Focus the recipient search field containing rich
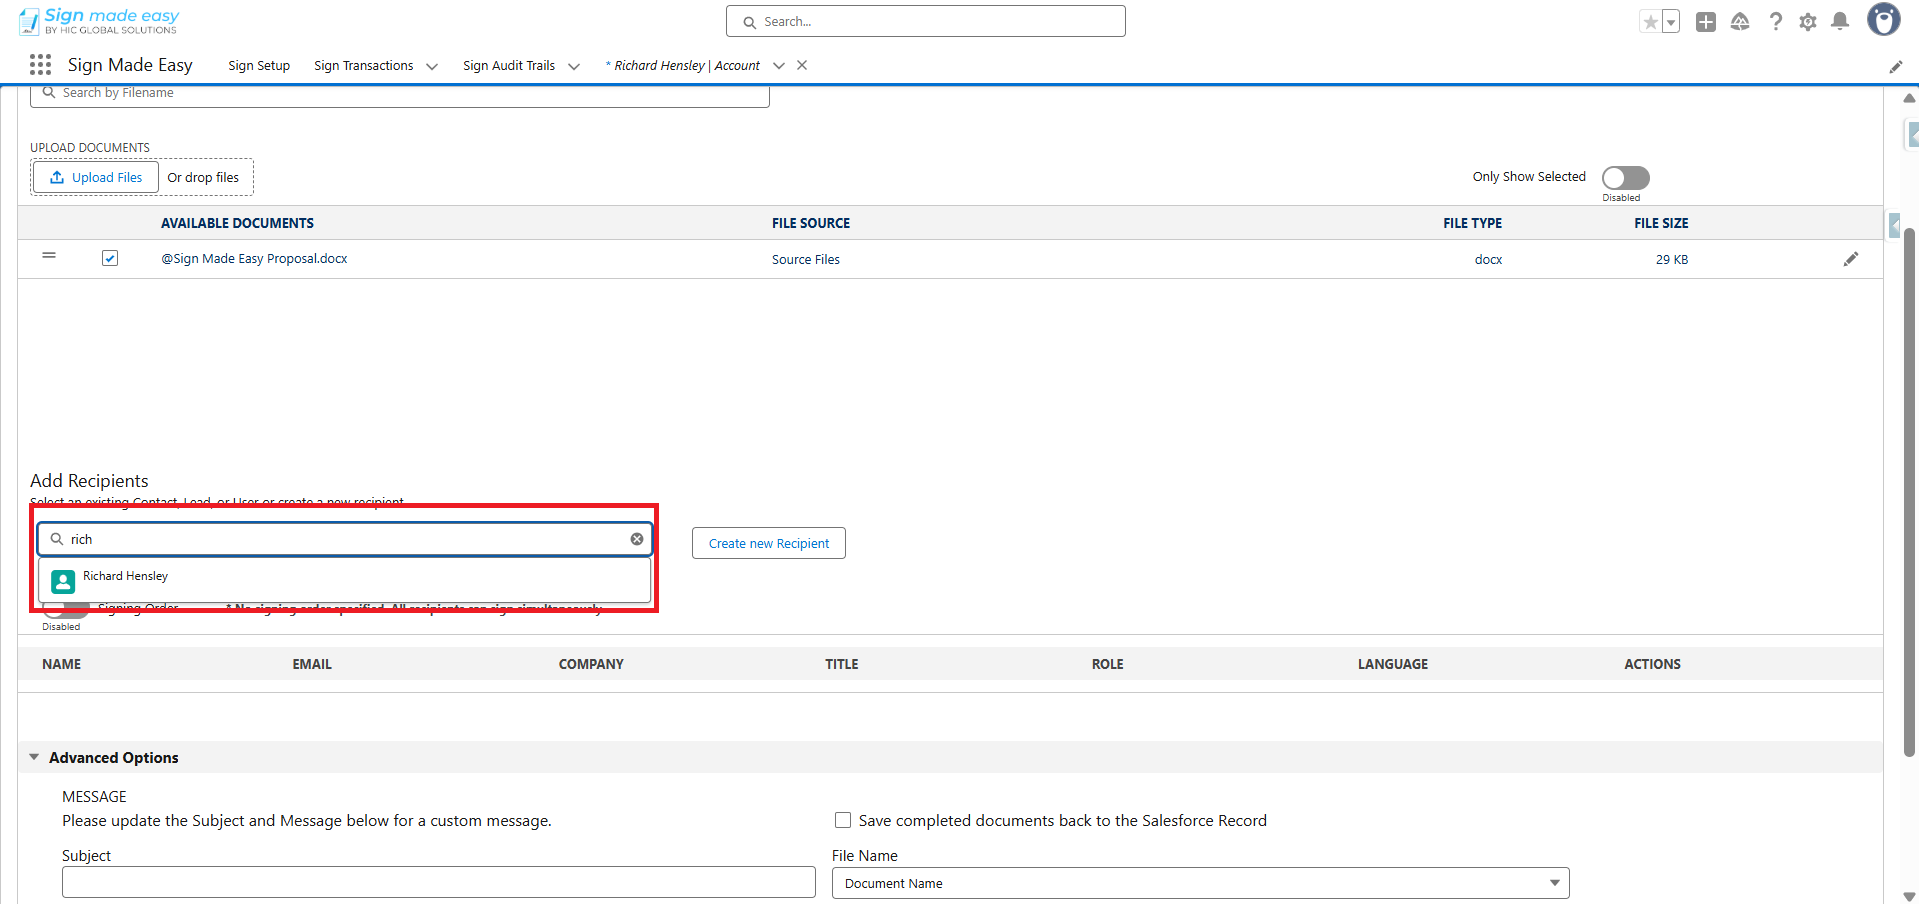 click(x=345, y=539)
